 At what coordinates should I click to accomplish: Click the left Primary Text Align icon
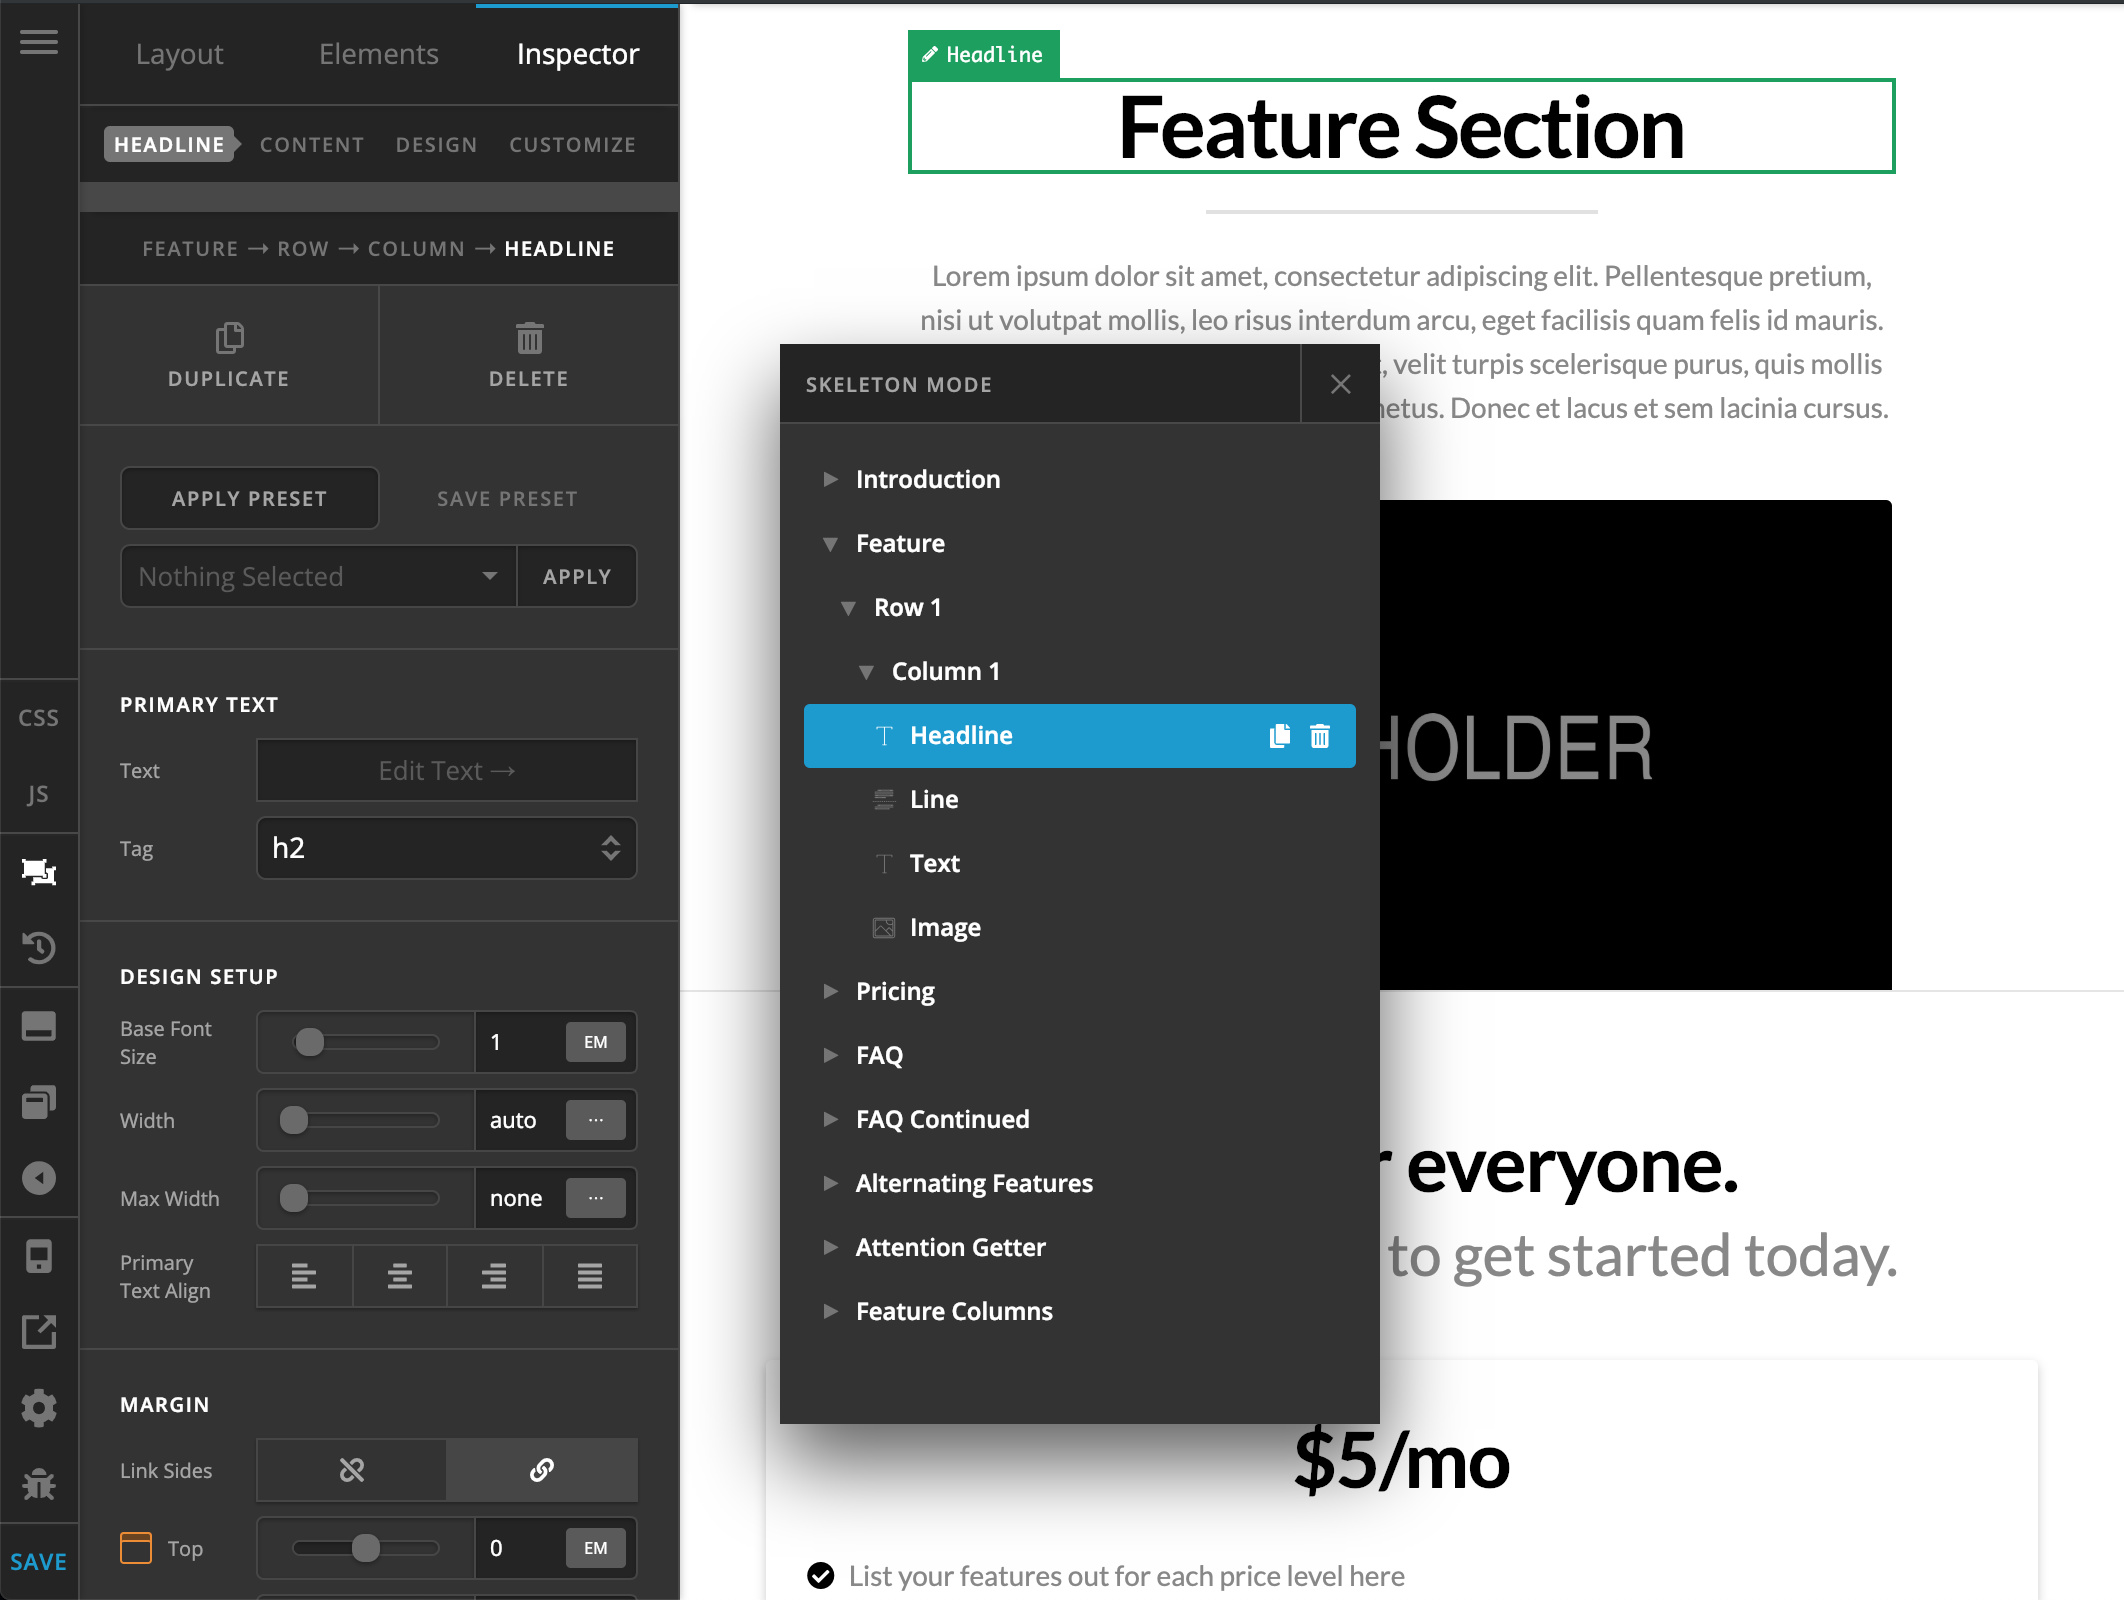point(302,1274)
